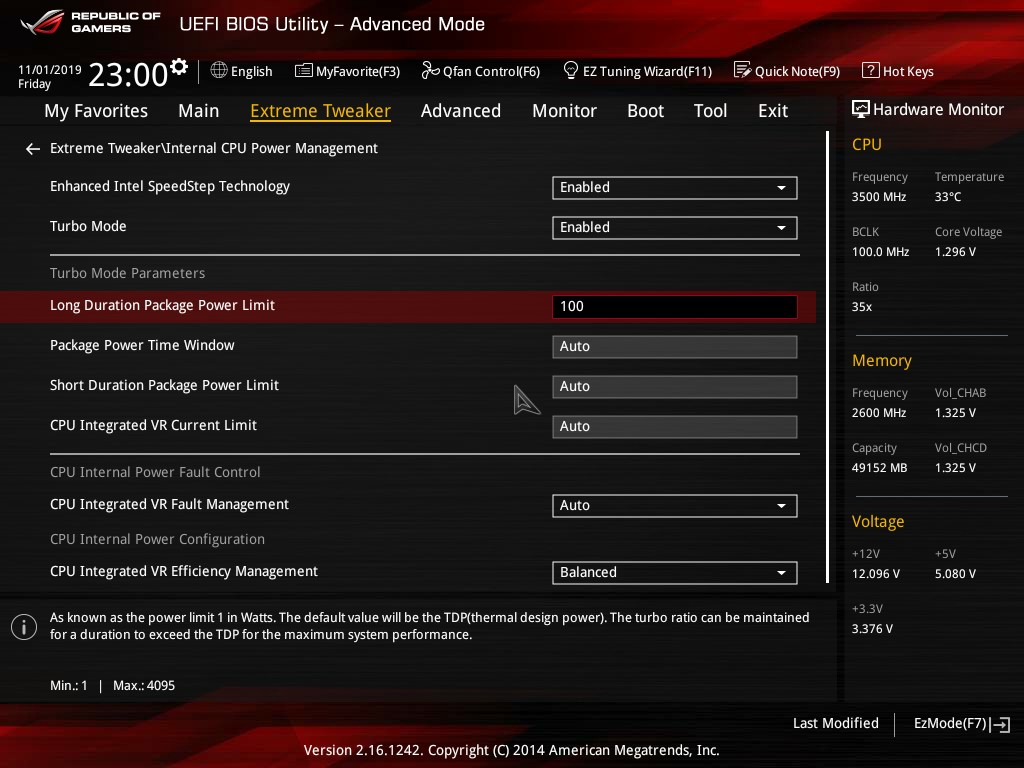1024x768 pixels.
Task: Click the globe language icon
Action: click(219, 70)
